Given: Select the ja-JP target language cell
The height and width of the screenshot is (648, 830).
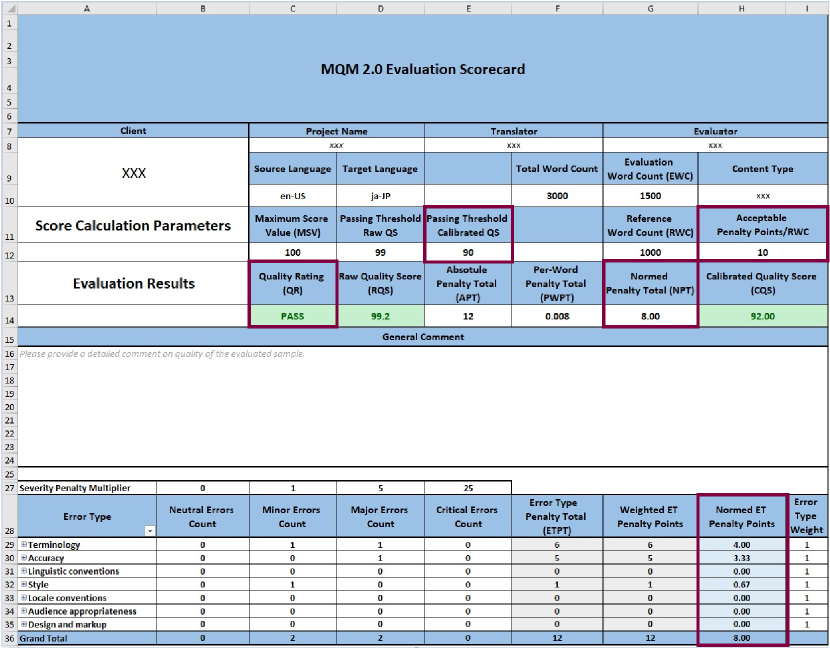Looking at the screenshot, I should (380, 195).
